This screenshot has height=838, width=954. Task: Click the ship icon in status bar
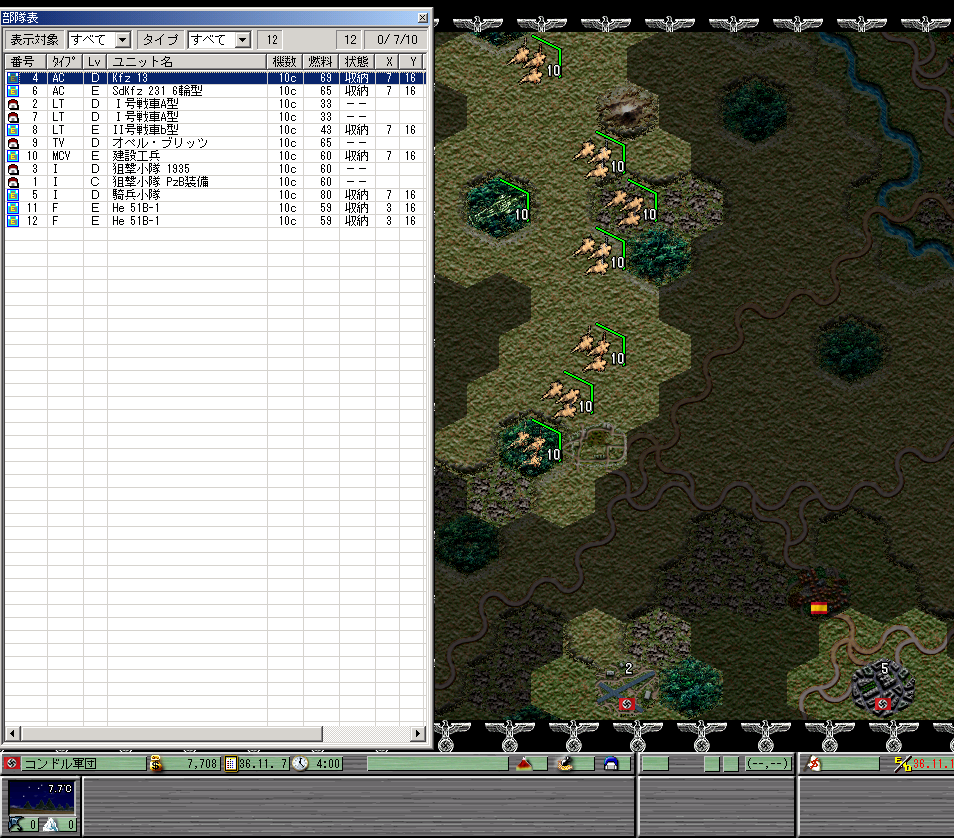pyautogui.click(x=566, y=763)
